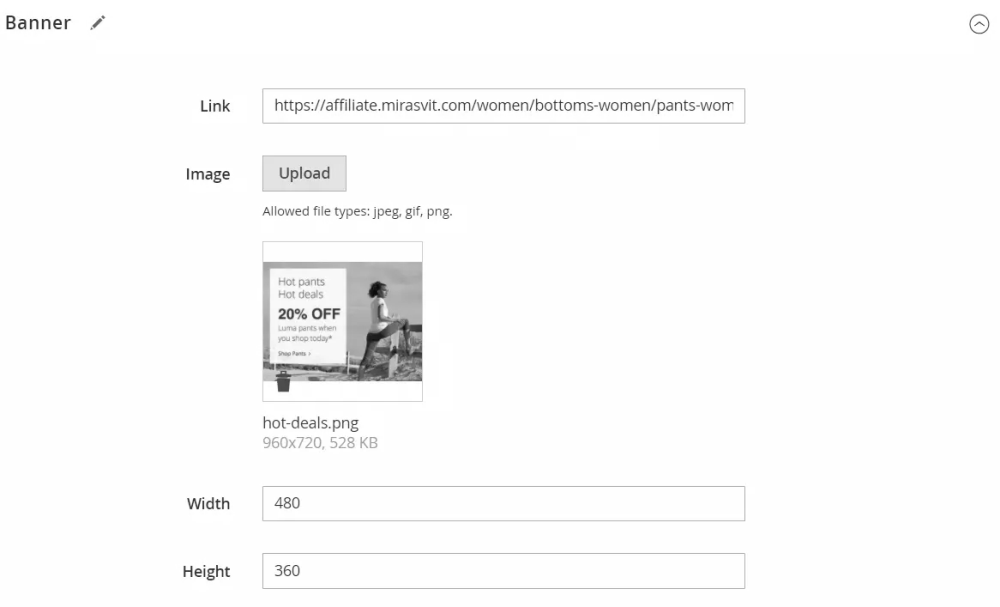The height and width of the screenshot is (607, 1000).
Task: Click the Link field label
Action: [x=215, y=106]
